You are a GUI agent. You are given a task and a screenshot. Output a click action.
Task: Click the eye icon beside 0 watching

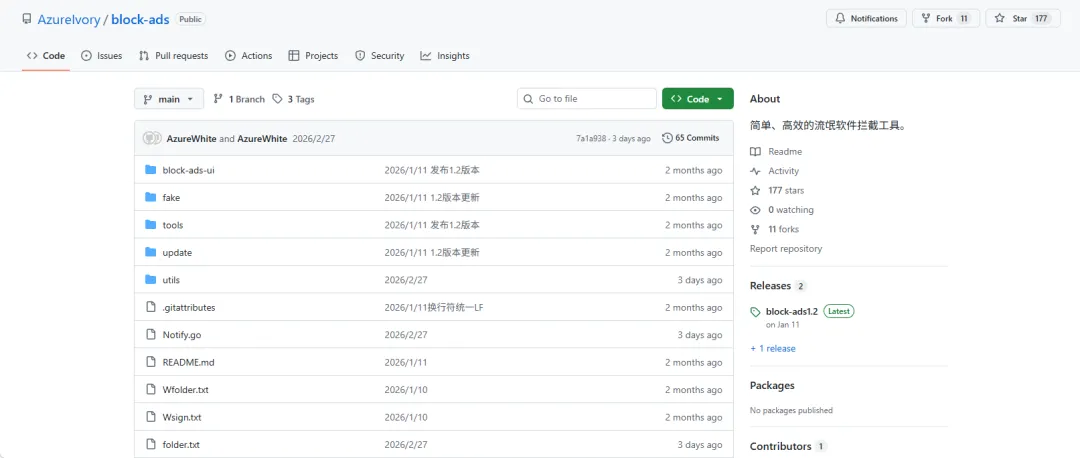(756, 210)
